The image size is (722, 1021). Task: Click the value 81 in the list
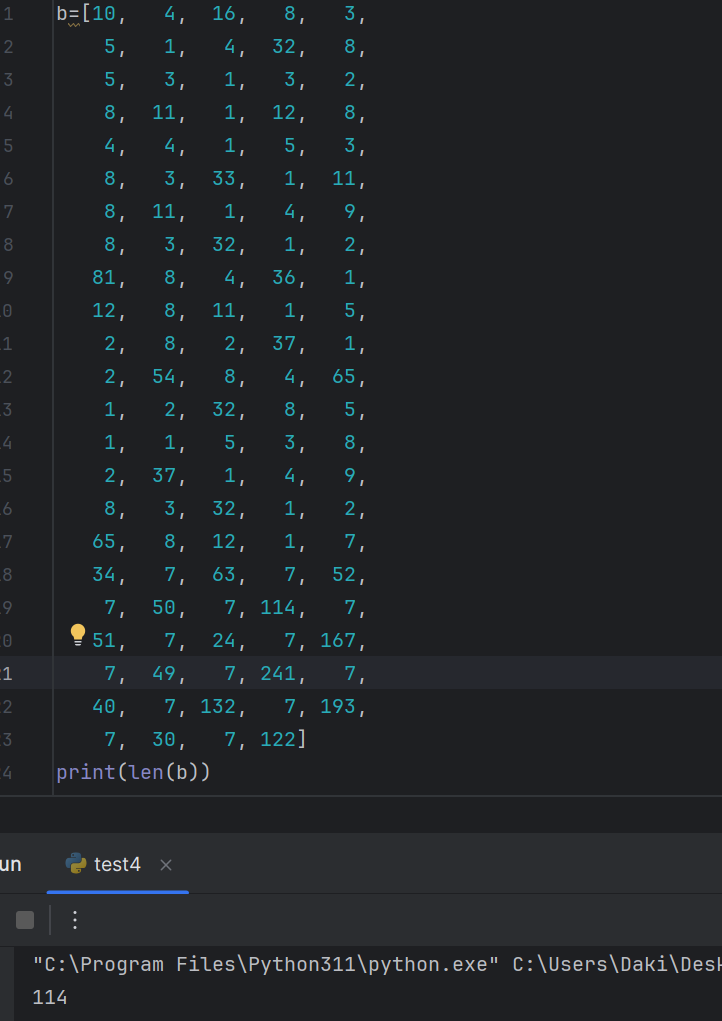[104, 278]
